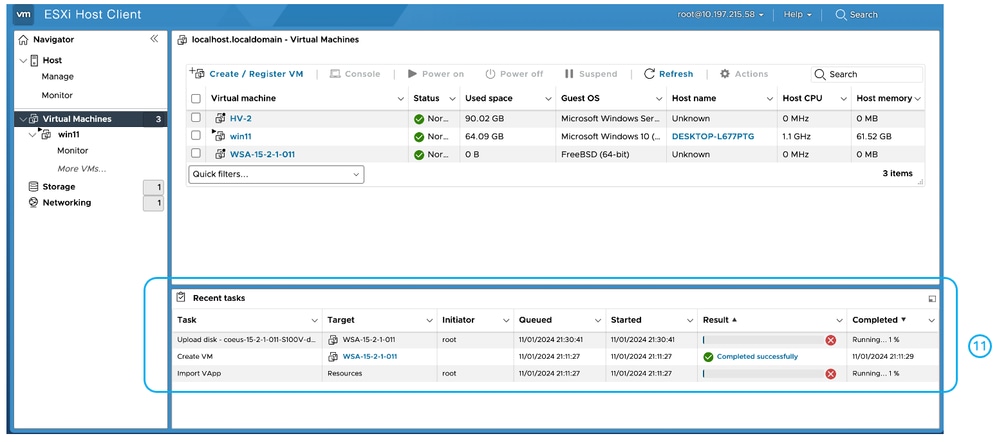Click the win11 VM icon in Navigator tree
999x442 pixels.
[45, 134]
